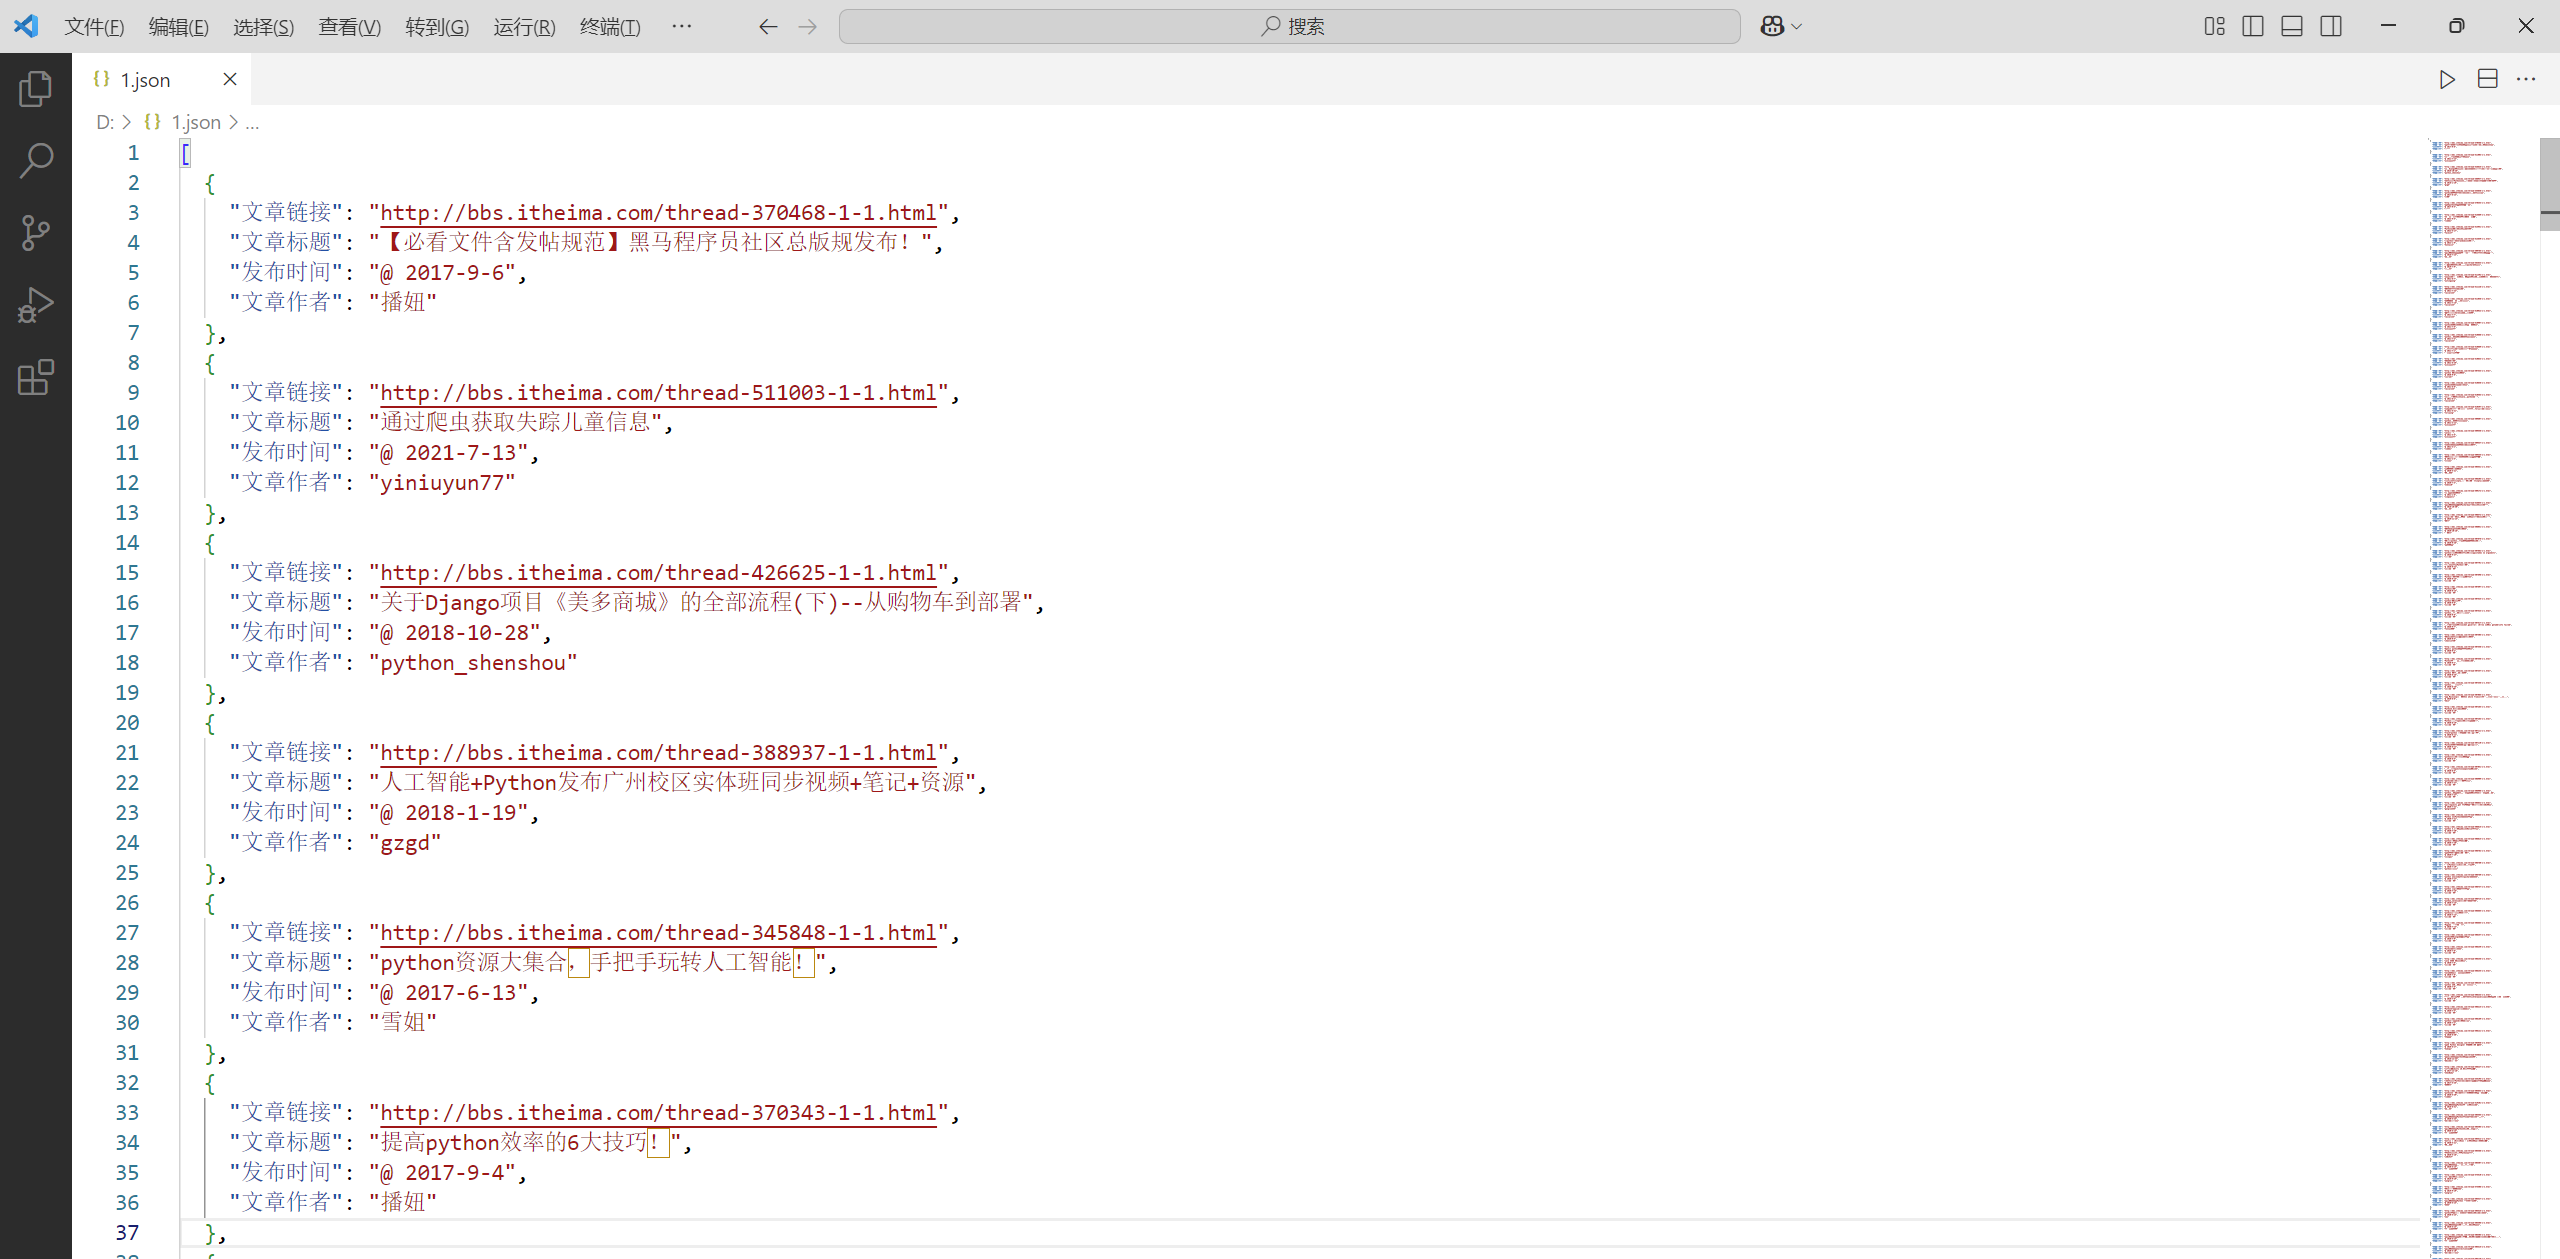Expand the hidden menu items ellipsis
This screenshot has height=1259, width=2560.
(681, 26)
